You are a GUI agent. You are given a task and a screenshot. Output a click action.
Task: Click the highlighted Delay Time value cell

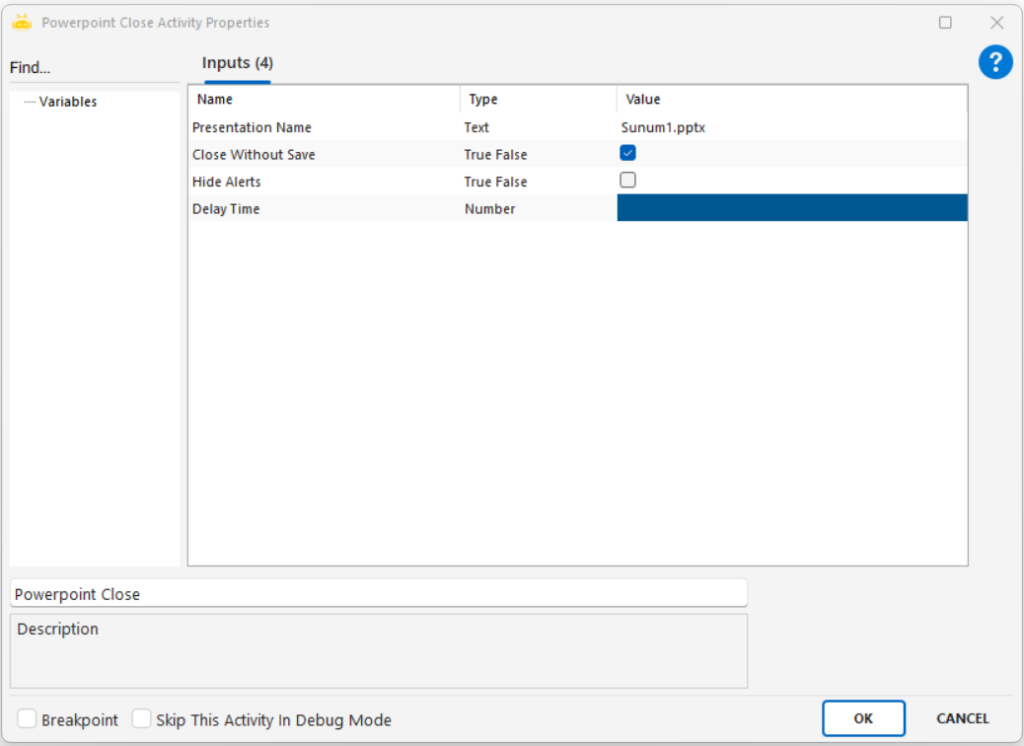click(x=791, y=208)
